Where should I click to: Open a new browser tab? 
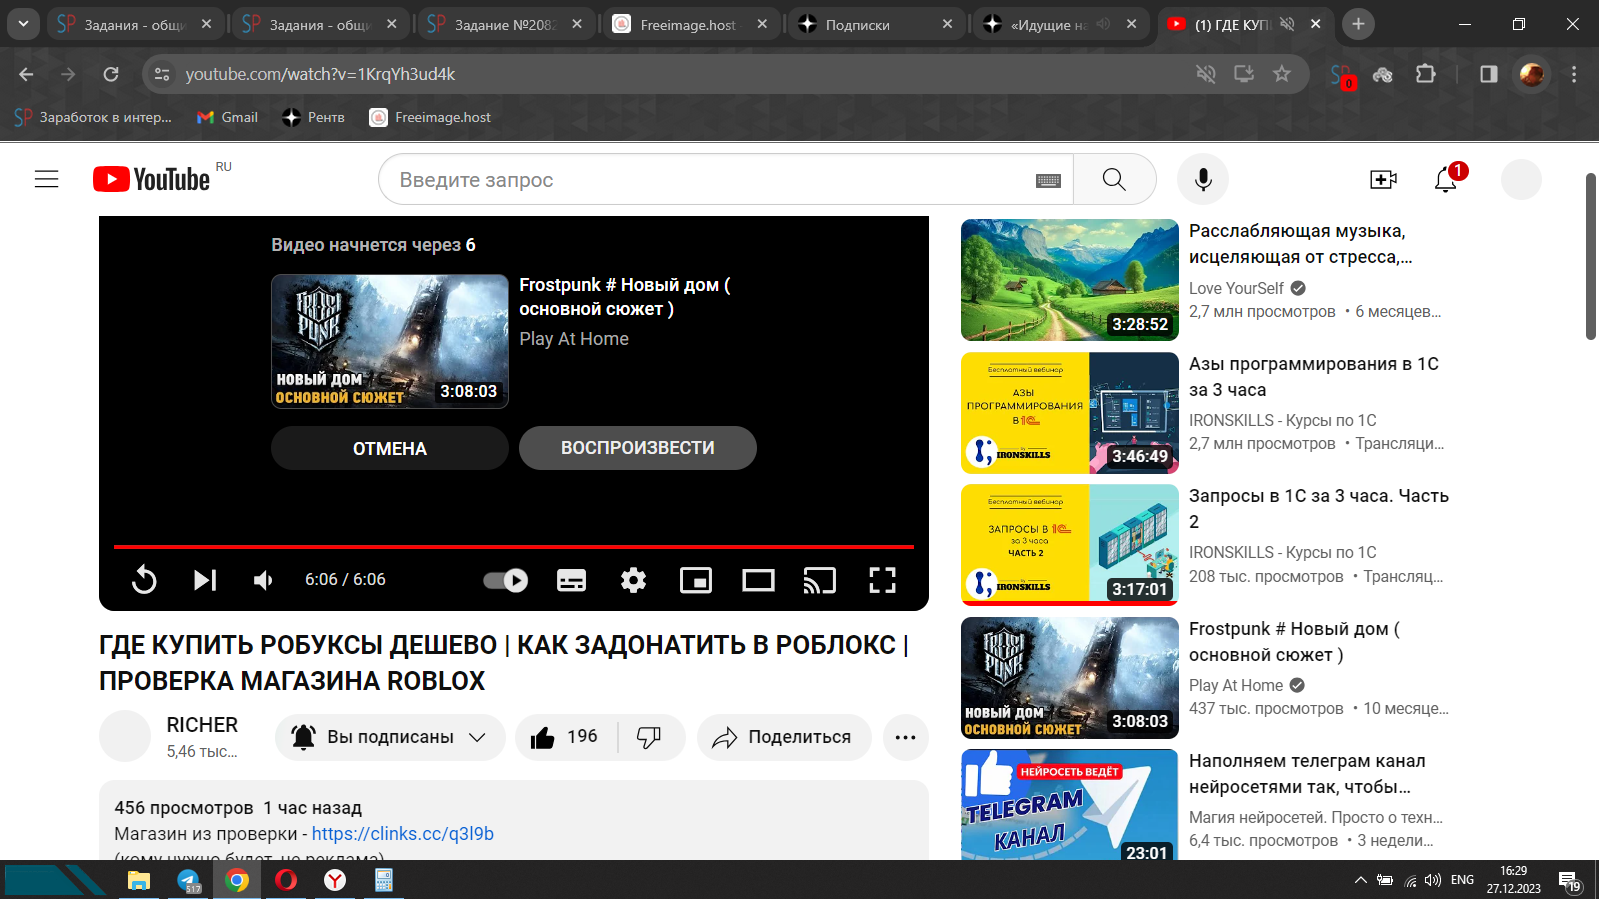pos(1358,24)
